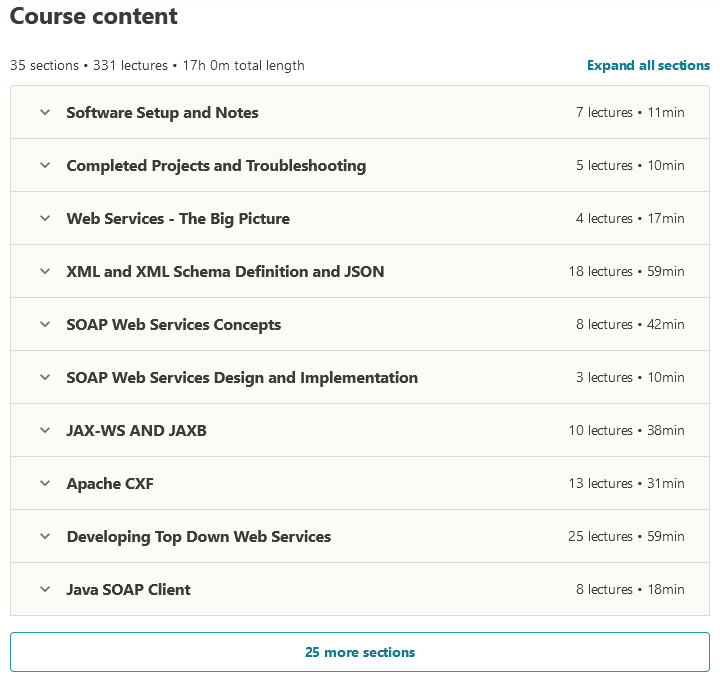Open the Software Setup and Notes title

162,112
